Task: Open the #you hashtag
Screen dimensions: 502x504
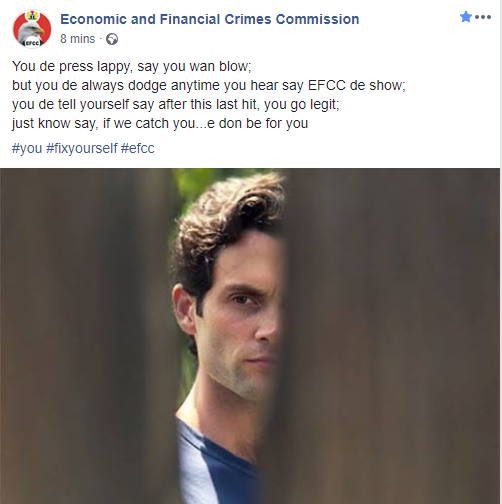Action: pyautogui.click(x=27, y=148)
